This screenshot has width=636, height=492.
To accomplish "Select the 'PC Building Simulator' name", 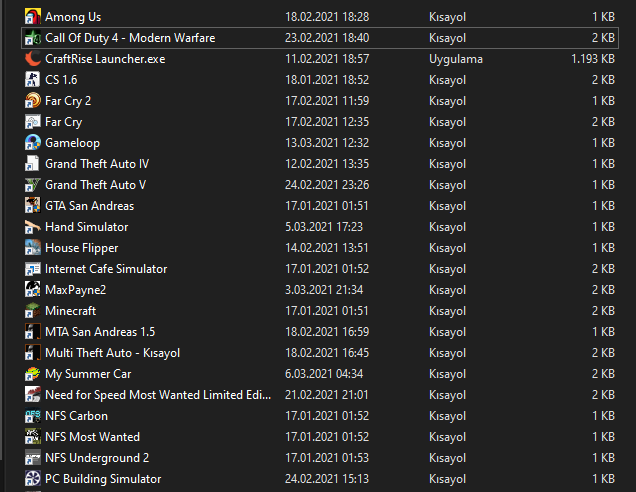I will click(103, 479).
